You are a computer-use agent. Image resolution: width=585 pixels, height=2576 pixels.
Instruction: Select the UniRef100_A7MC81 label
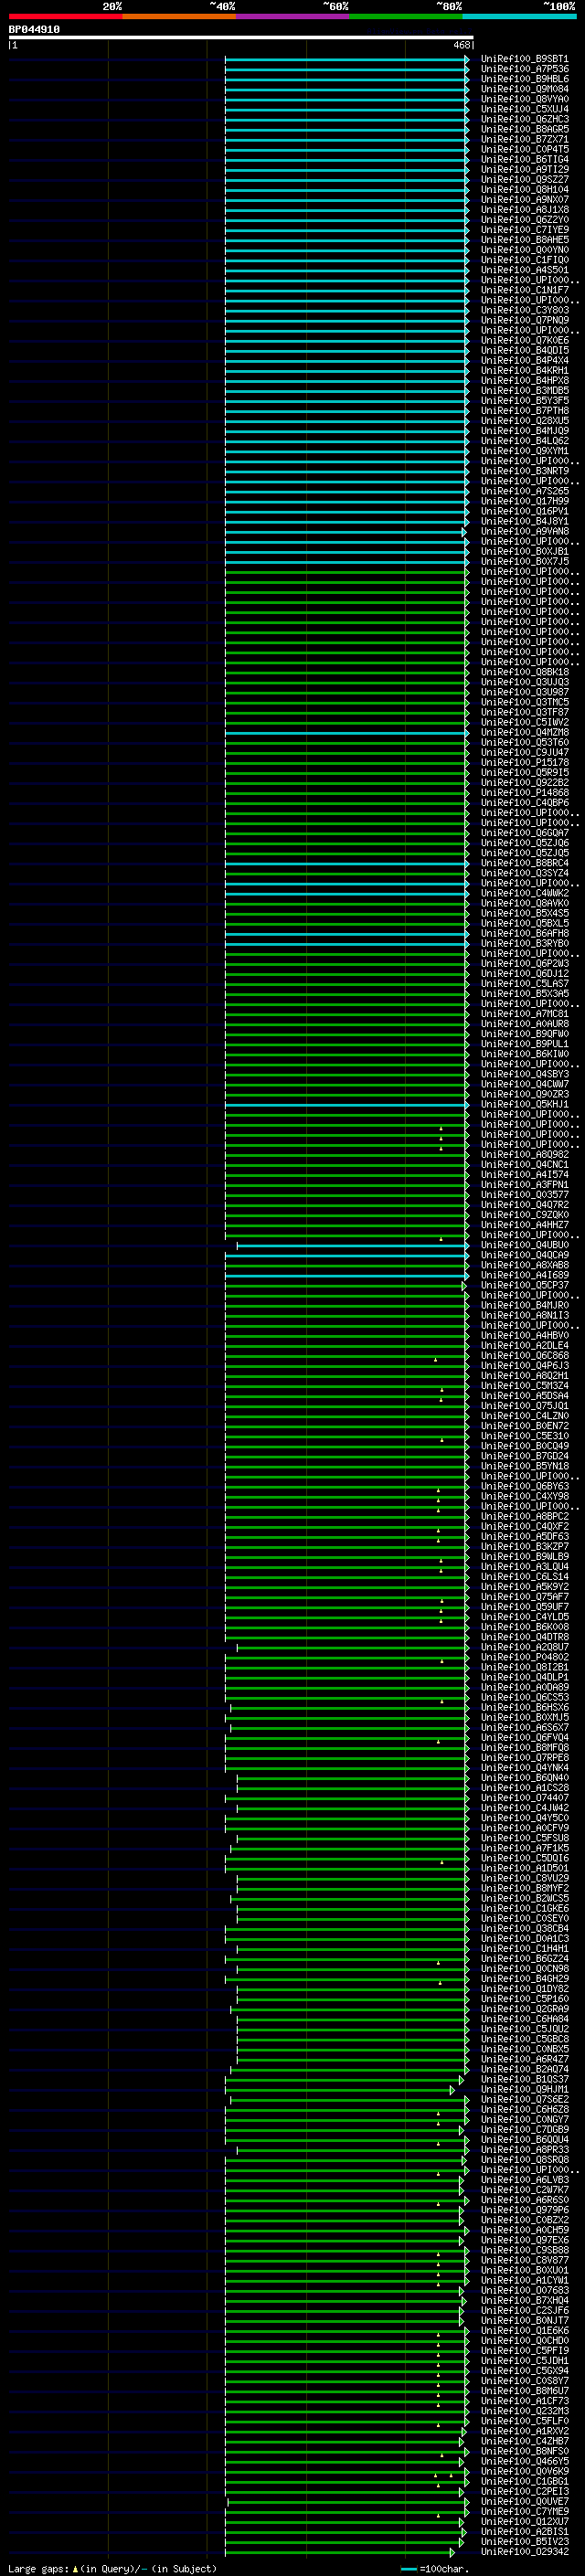tap(524, 1014)
